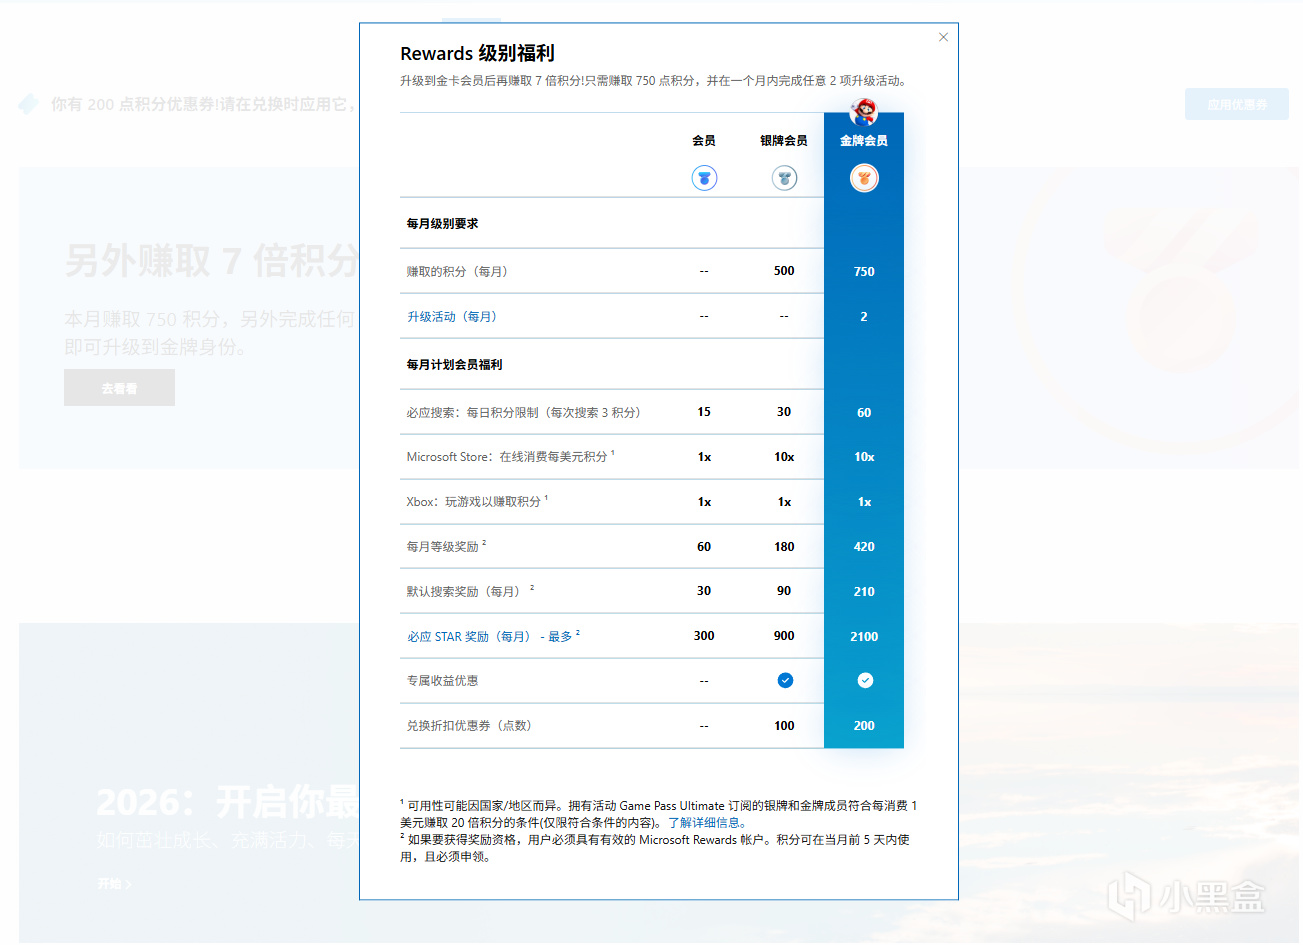Click the 金牌会员 orange badge icon
1303x945 pixels.
coord(864,178)
